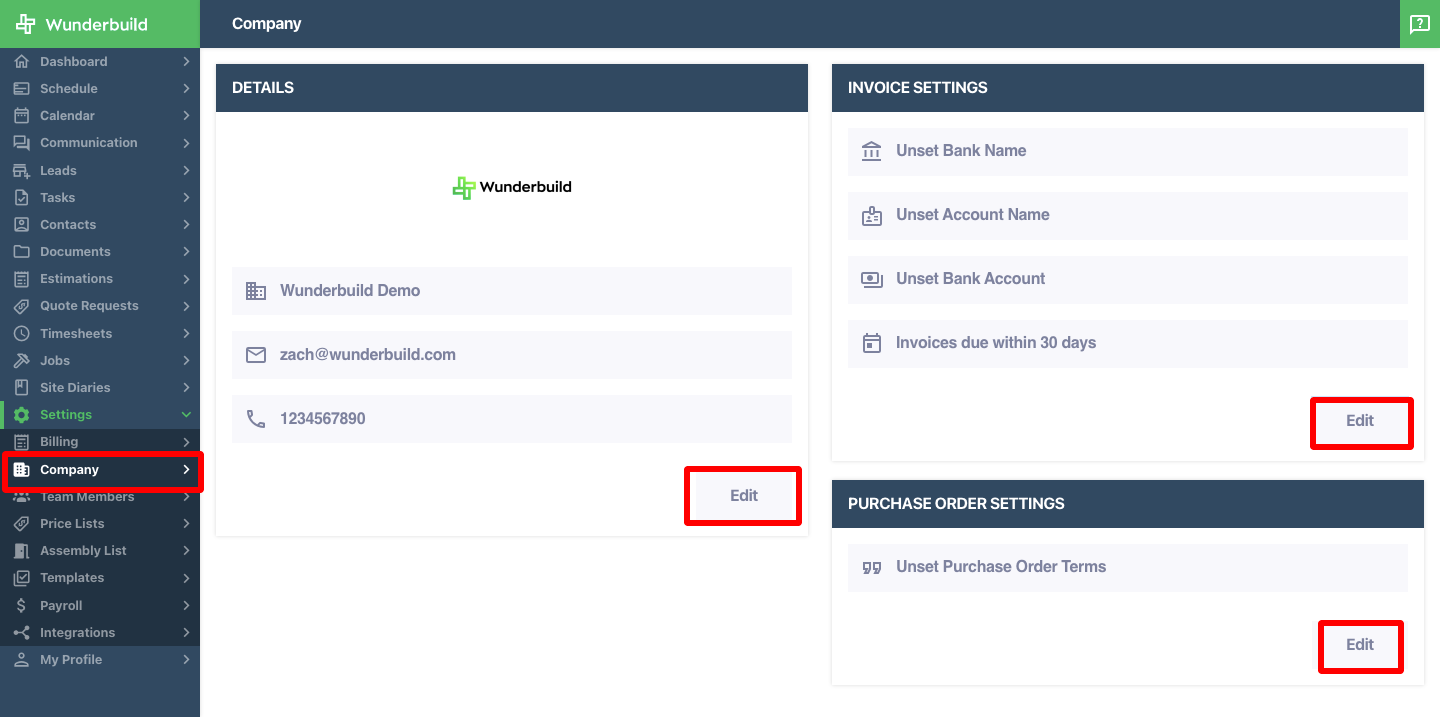Viewport: 1440px width, 717px height.
Task: Click the Billing sidebar icon
Action: 21,442
